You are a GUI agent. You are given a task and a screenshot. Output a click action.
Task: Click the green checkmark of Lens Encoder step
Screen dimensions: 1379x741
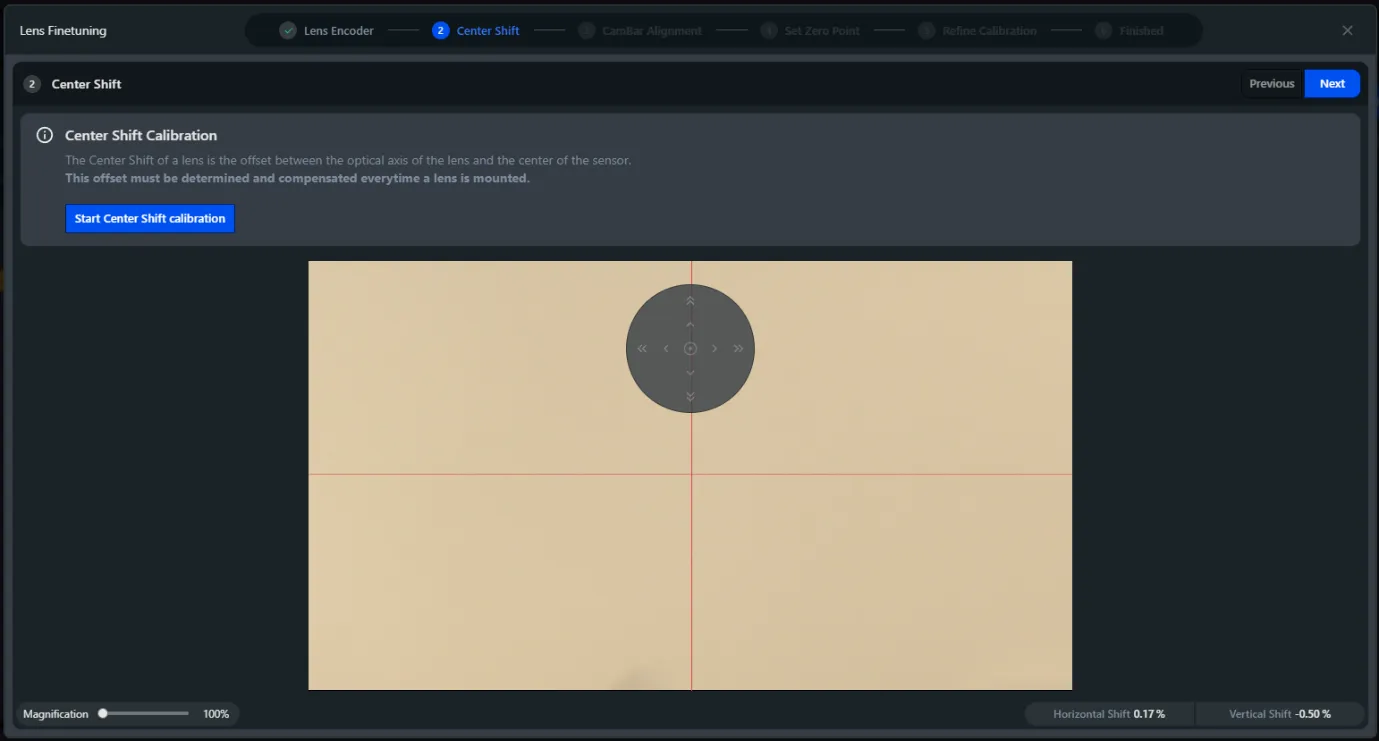pyautogui.click(x=288, y=30)
